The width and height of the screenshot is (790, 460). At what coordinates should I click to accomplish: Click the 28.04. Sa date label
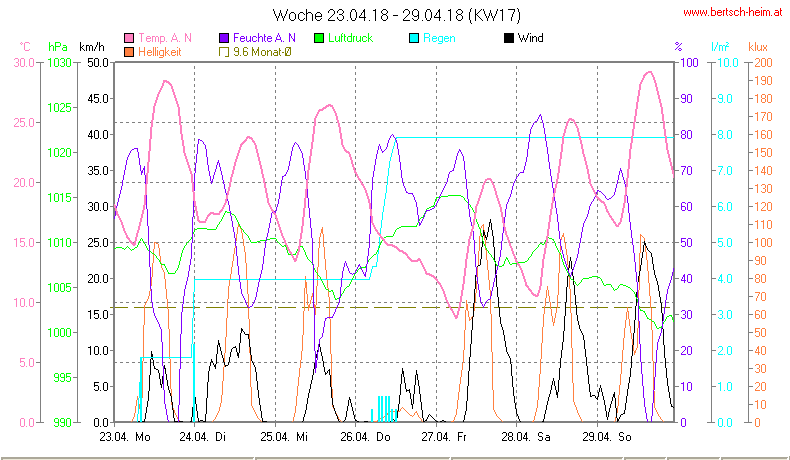coord(525,437)
